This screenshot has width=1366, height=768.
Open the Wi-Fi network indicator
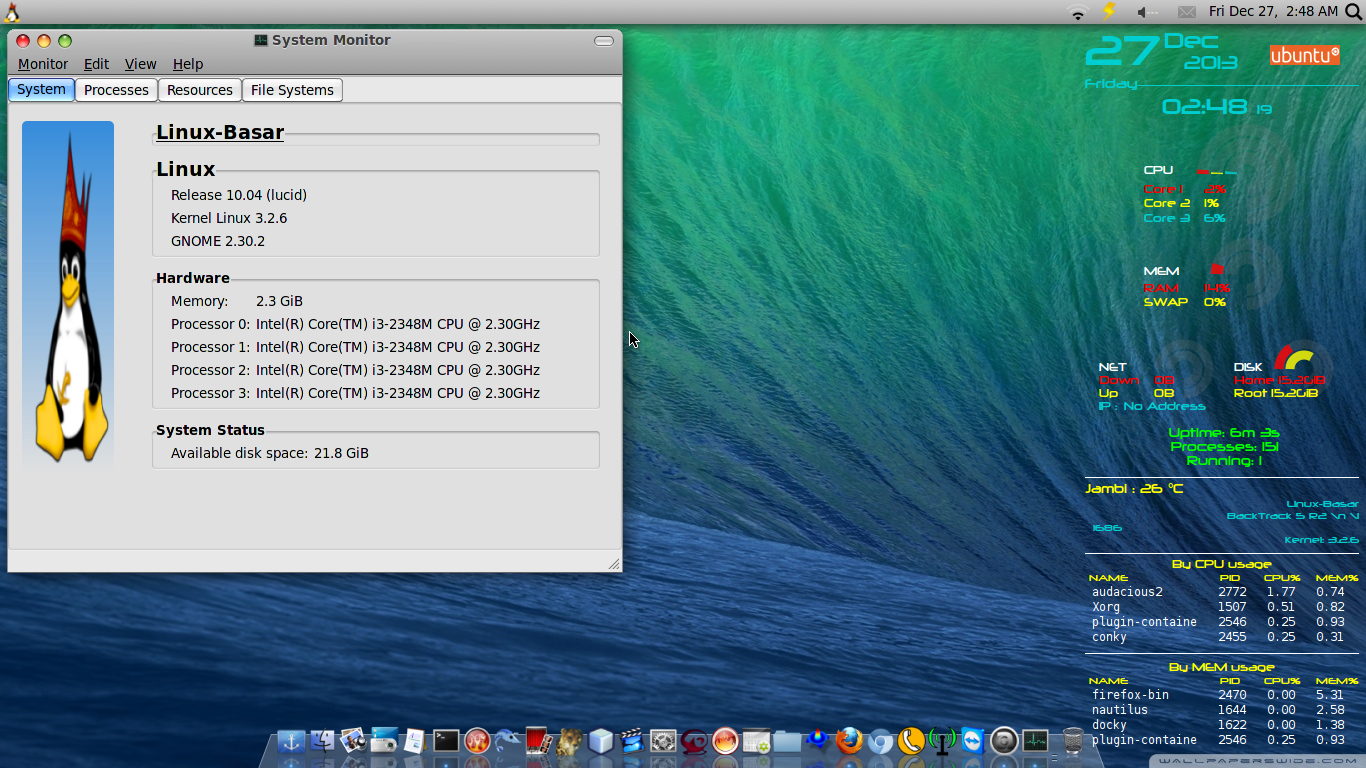coord(1077,12)
